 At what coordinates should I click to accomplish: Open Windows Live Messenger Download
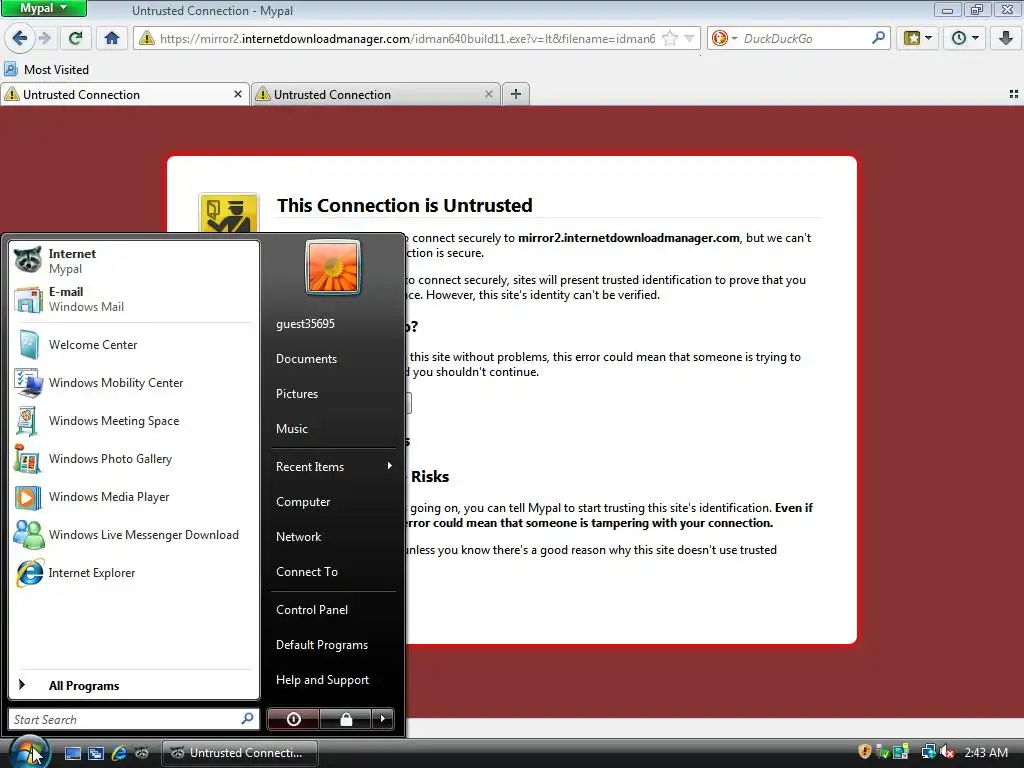tap(134, 535)
